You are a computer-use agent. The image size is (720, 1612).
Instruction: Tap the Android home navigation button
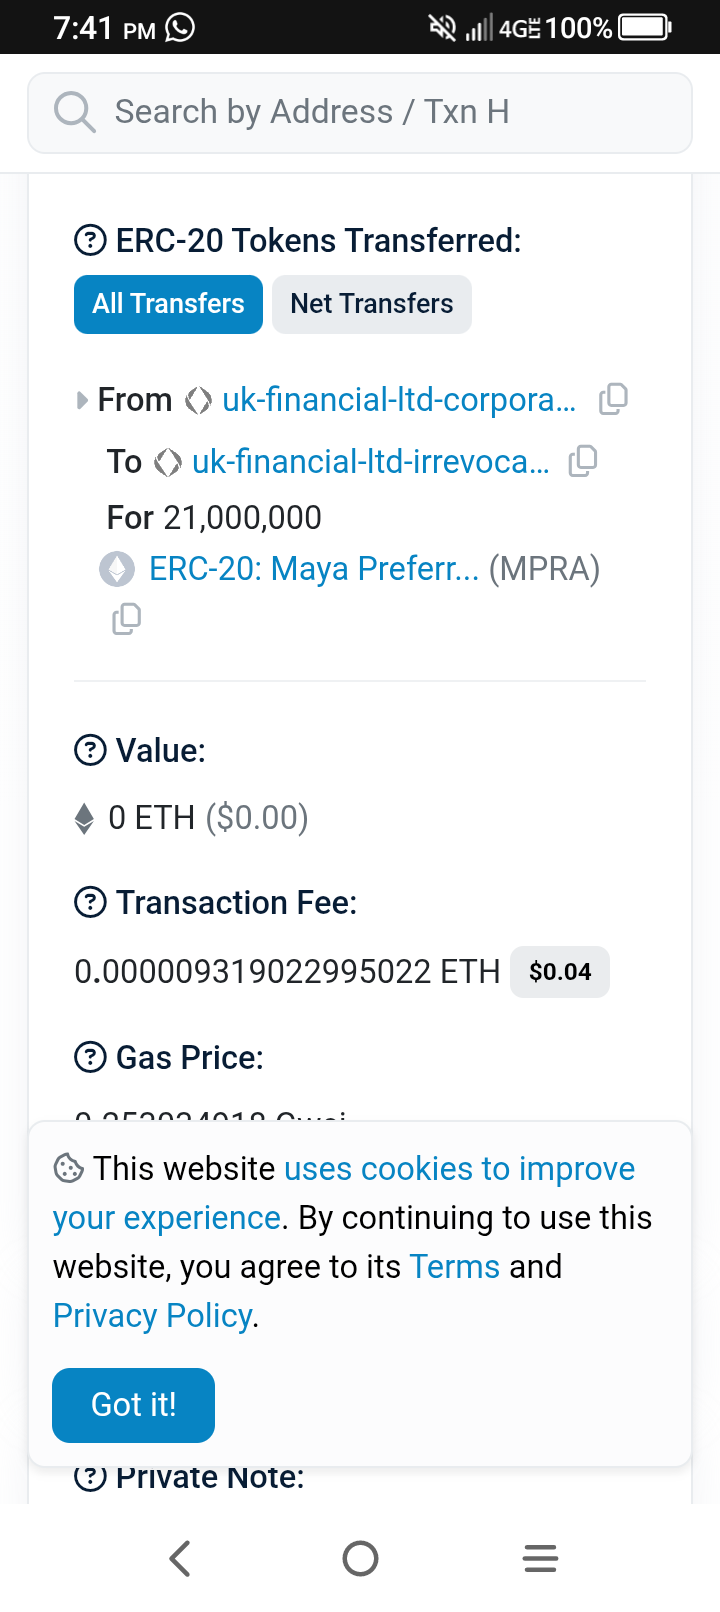coord(360,1558)
